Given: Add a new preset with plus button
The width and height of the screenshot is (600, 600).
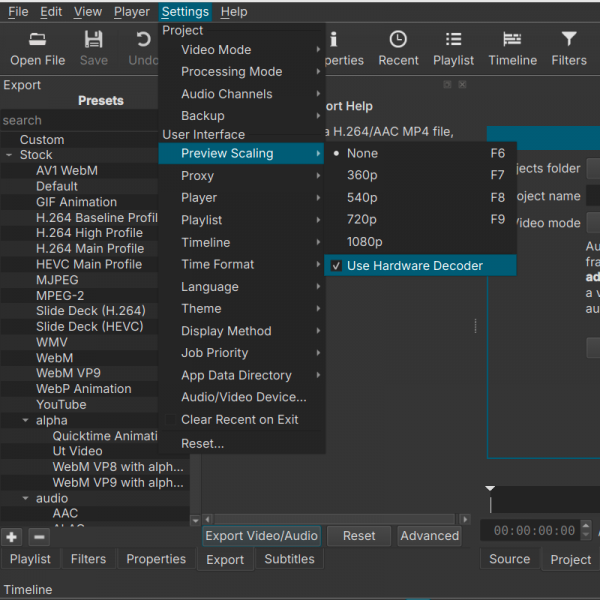Looking at the screenshot, I should tap(12, 537).
